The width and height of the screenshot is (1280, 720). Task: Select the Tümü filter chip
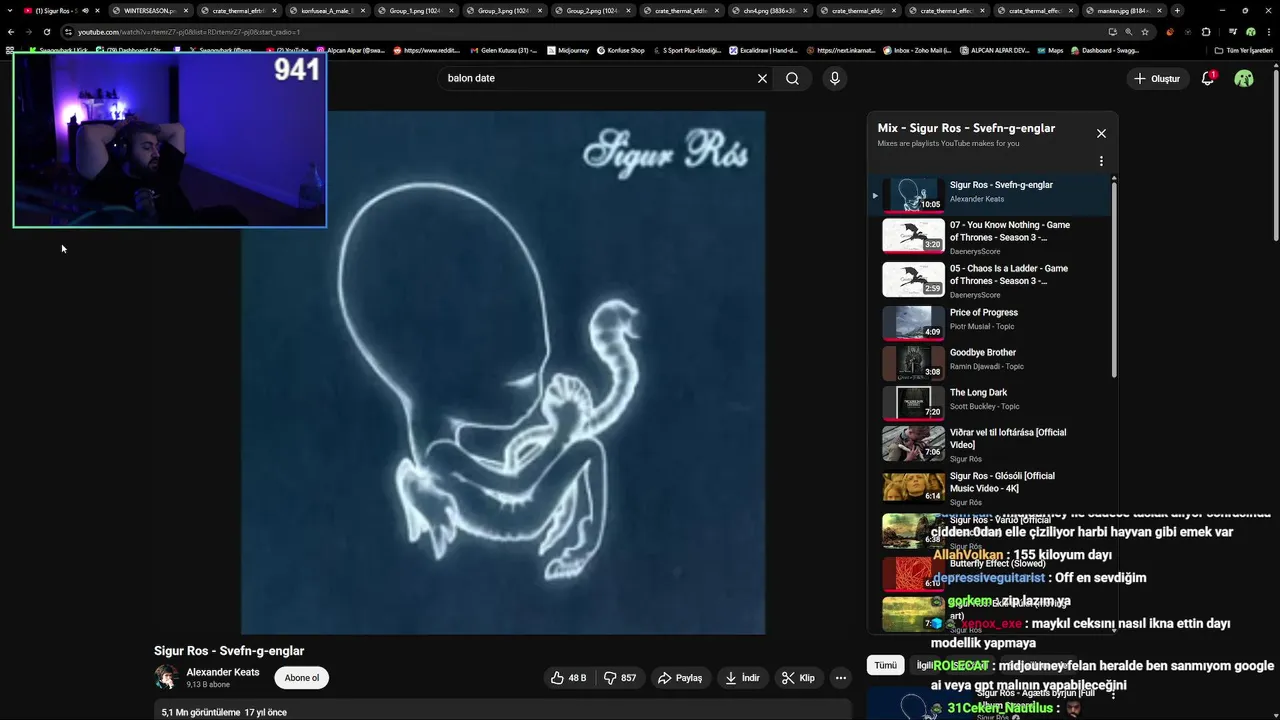tap(886, 665)
